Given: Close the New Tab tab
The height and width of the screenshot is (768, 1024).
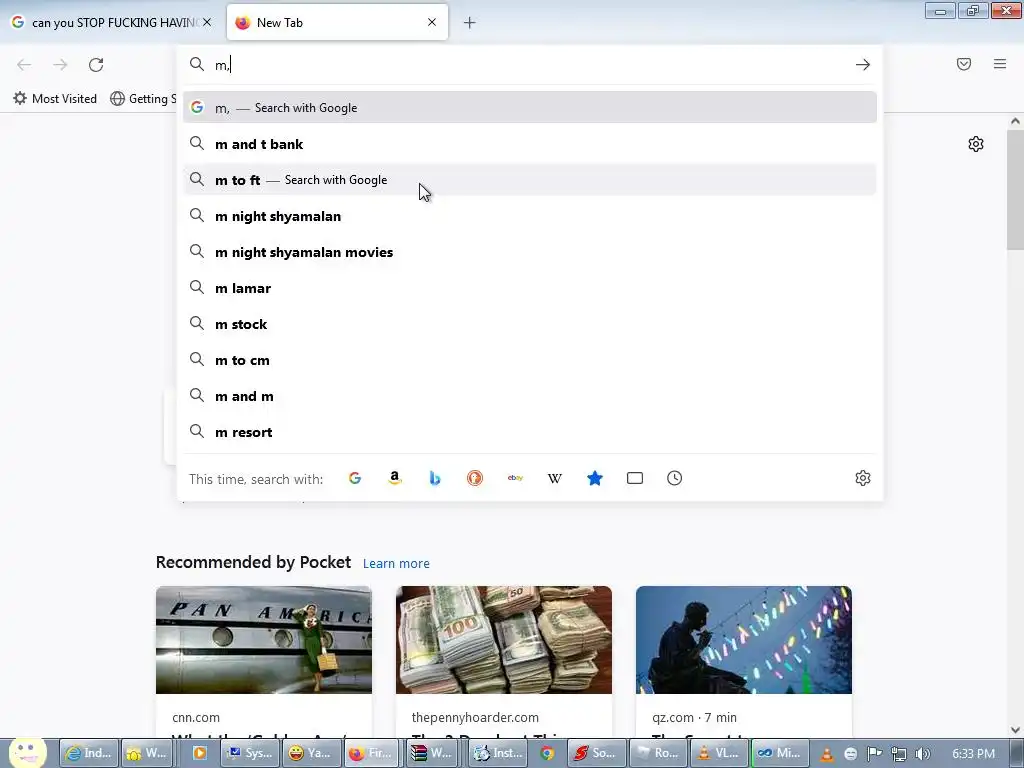Looking at the screenshot, I should coord(432,22).
